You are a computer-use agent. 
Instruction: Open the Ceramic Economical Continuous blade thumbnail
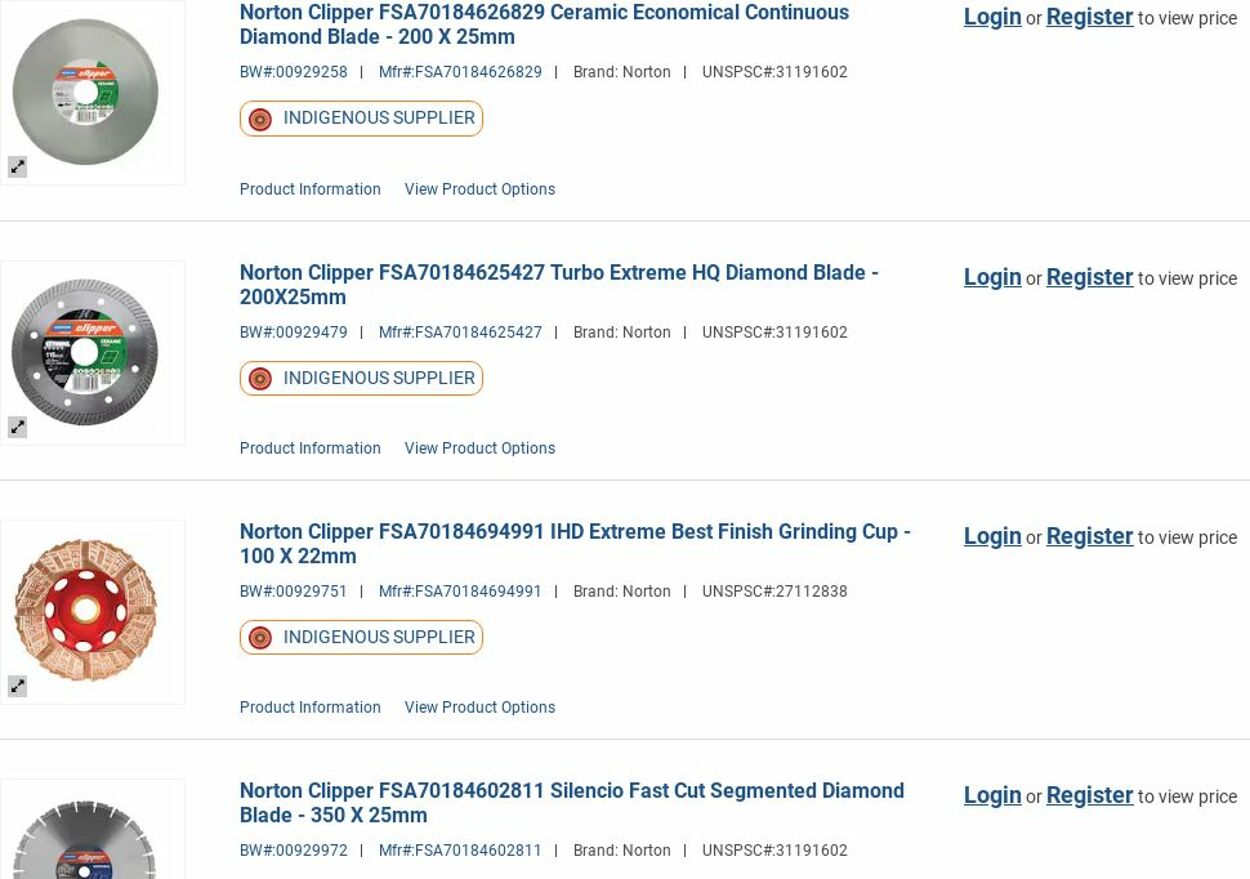coord(86,92)
